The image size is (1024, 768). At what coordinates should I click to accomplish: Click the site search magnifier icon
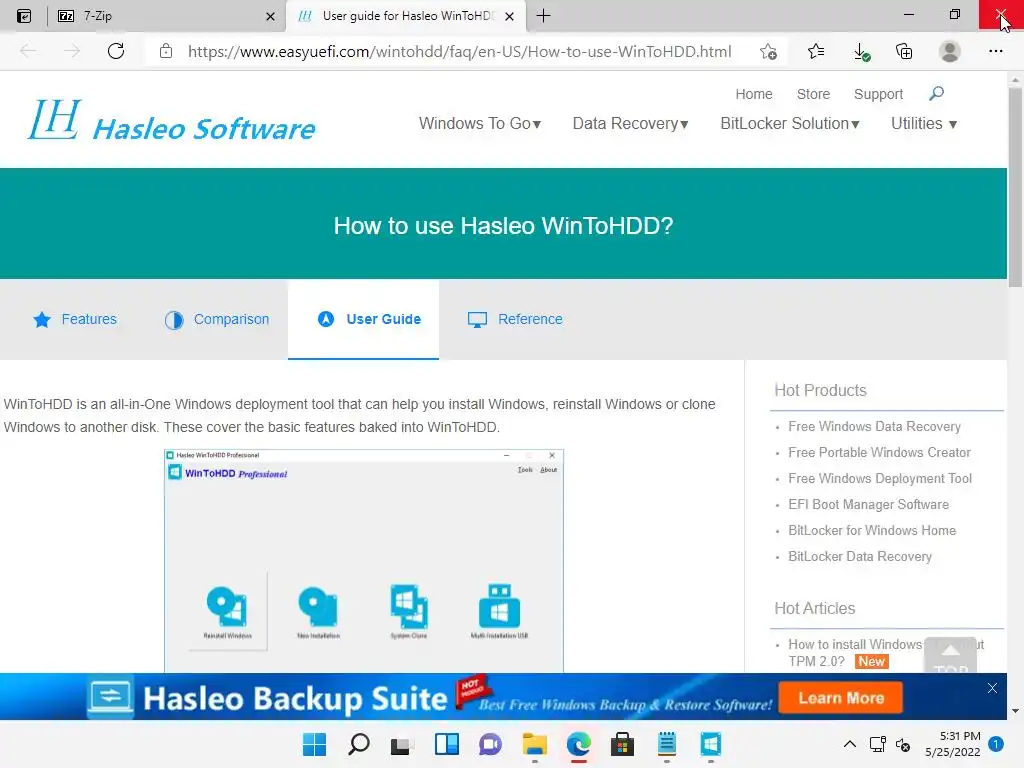click(936, 93)
